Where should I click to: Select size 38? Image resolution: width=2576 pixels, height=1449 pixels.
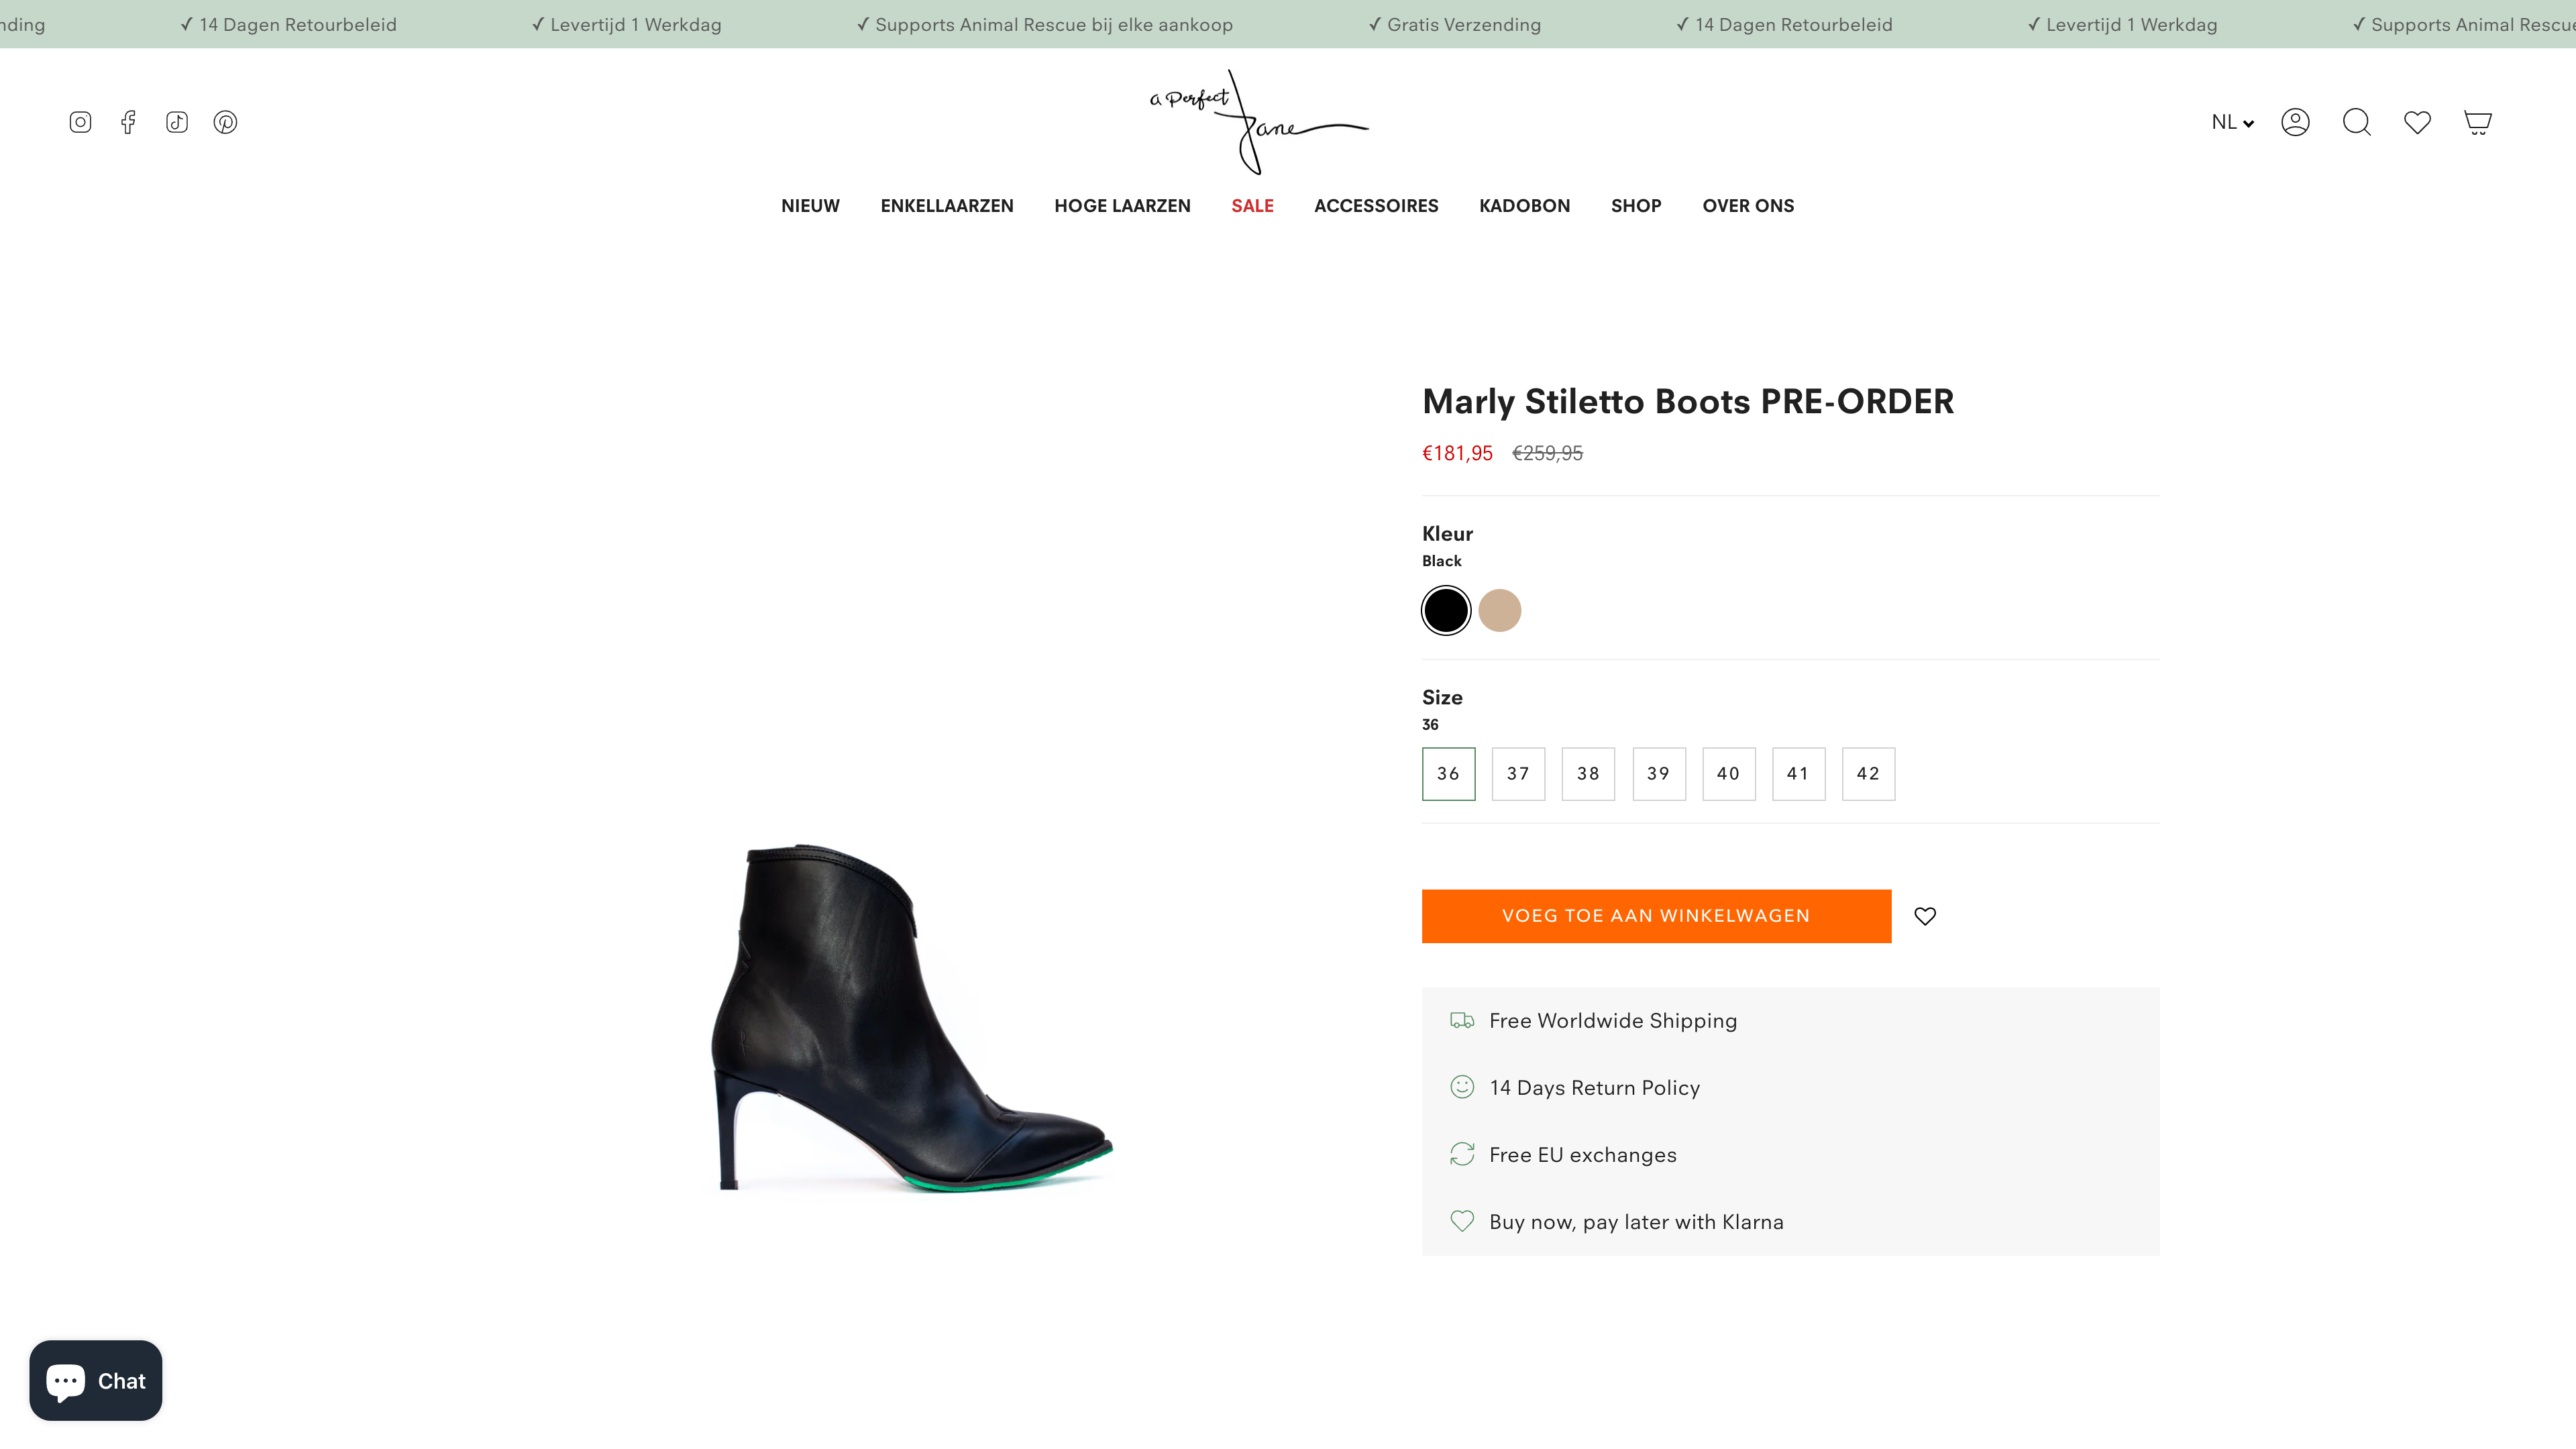click(x=1588, y=774)
